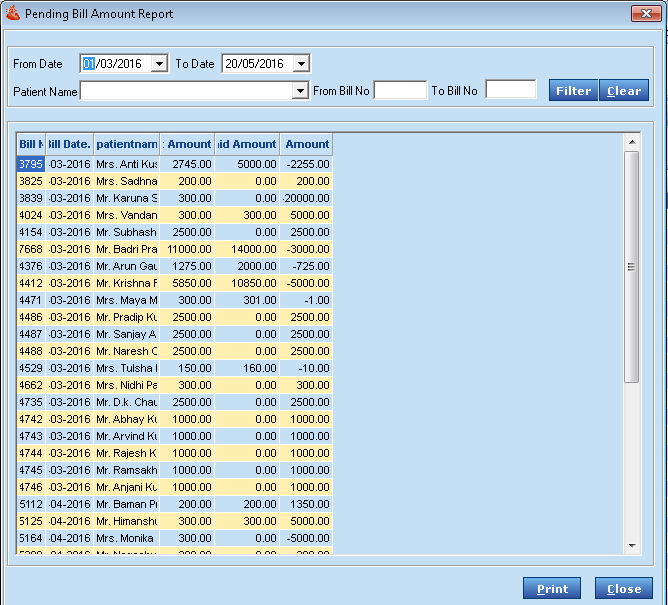Viewport: 668px width, 605px height.
Task: Open the From Date calendar dropdown
Action: pyautogui.click(x=159, y=64)
